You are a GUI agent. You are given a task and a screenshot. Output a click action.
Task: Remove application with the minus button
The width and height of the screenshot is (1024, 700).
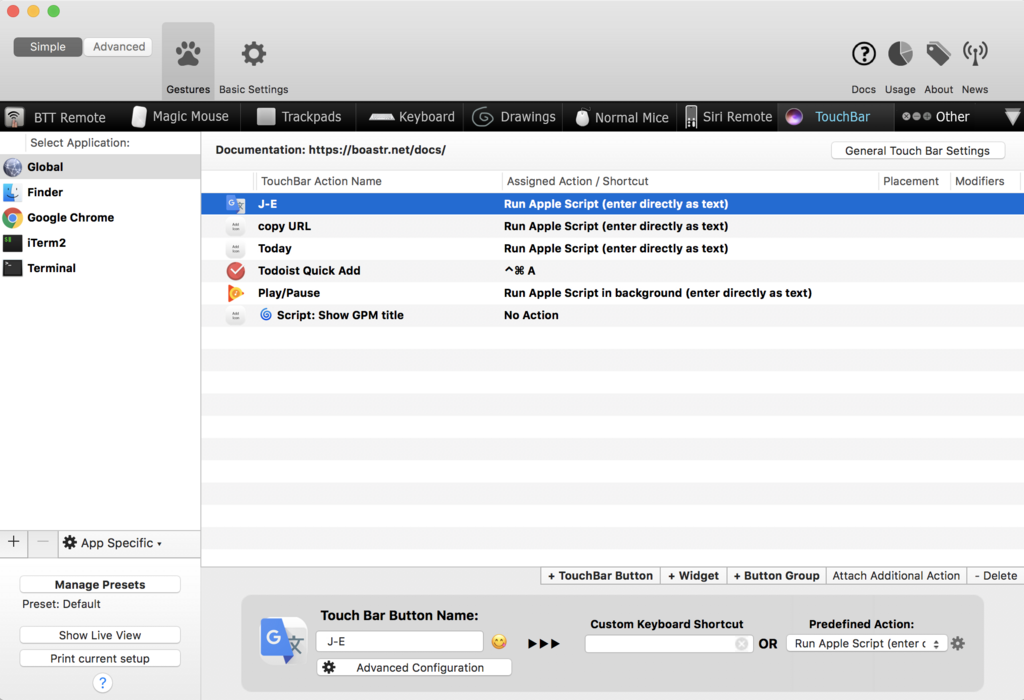42,542
